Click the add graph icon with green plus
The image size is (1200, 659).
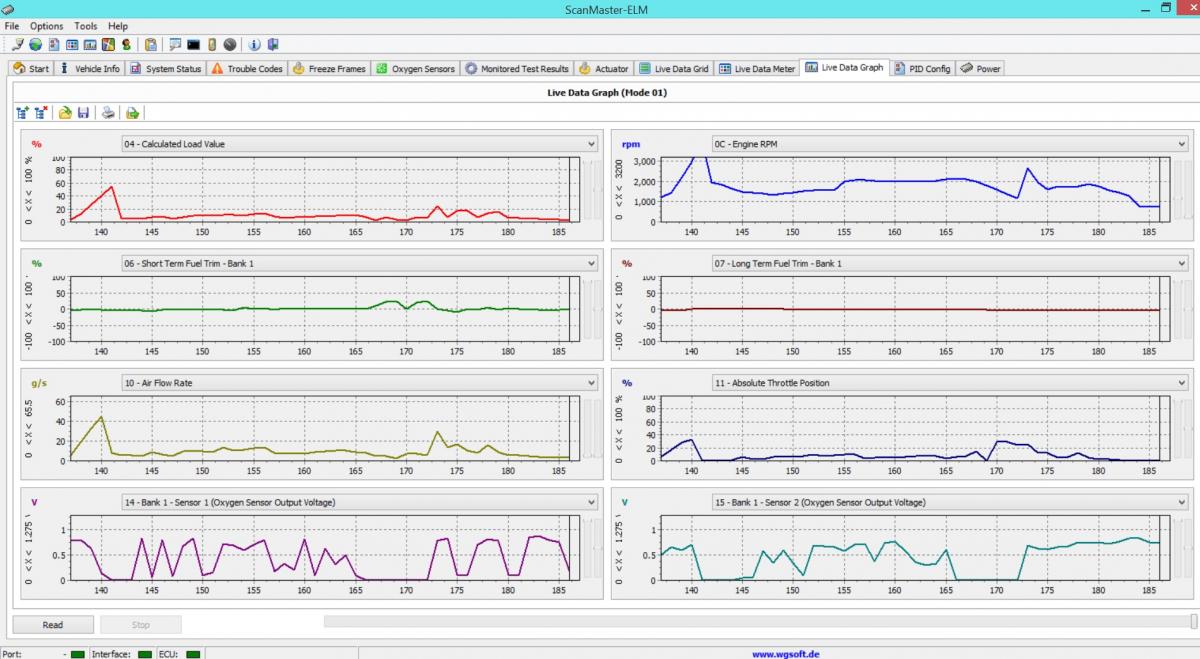click(23, 113)
